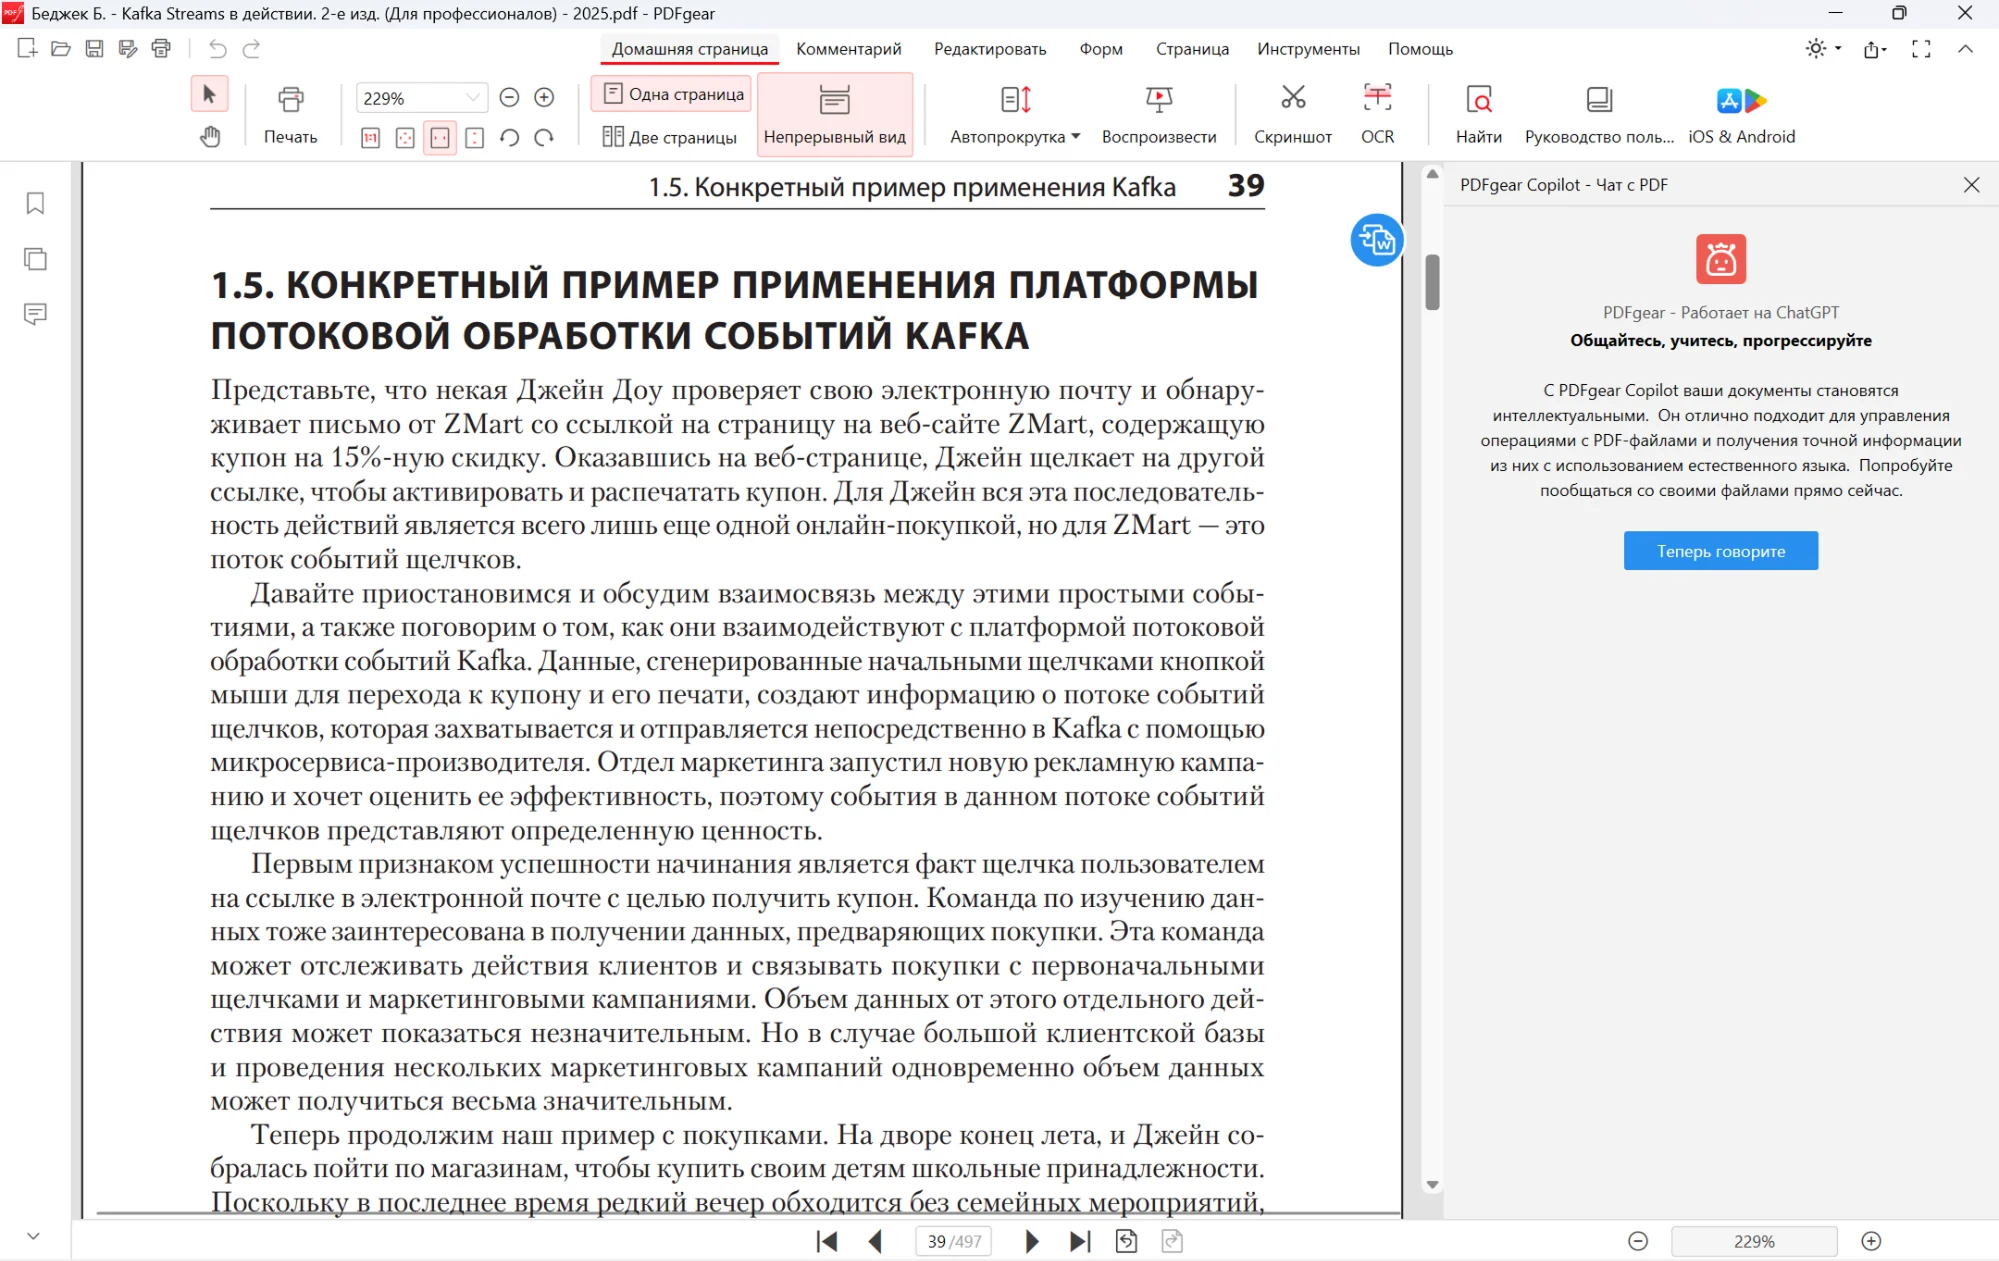Rotate the page counterclockwise
The image size is (1999, 1261).
click(509, 138)
